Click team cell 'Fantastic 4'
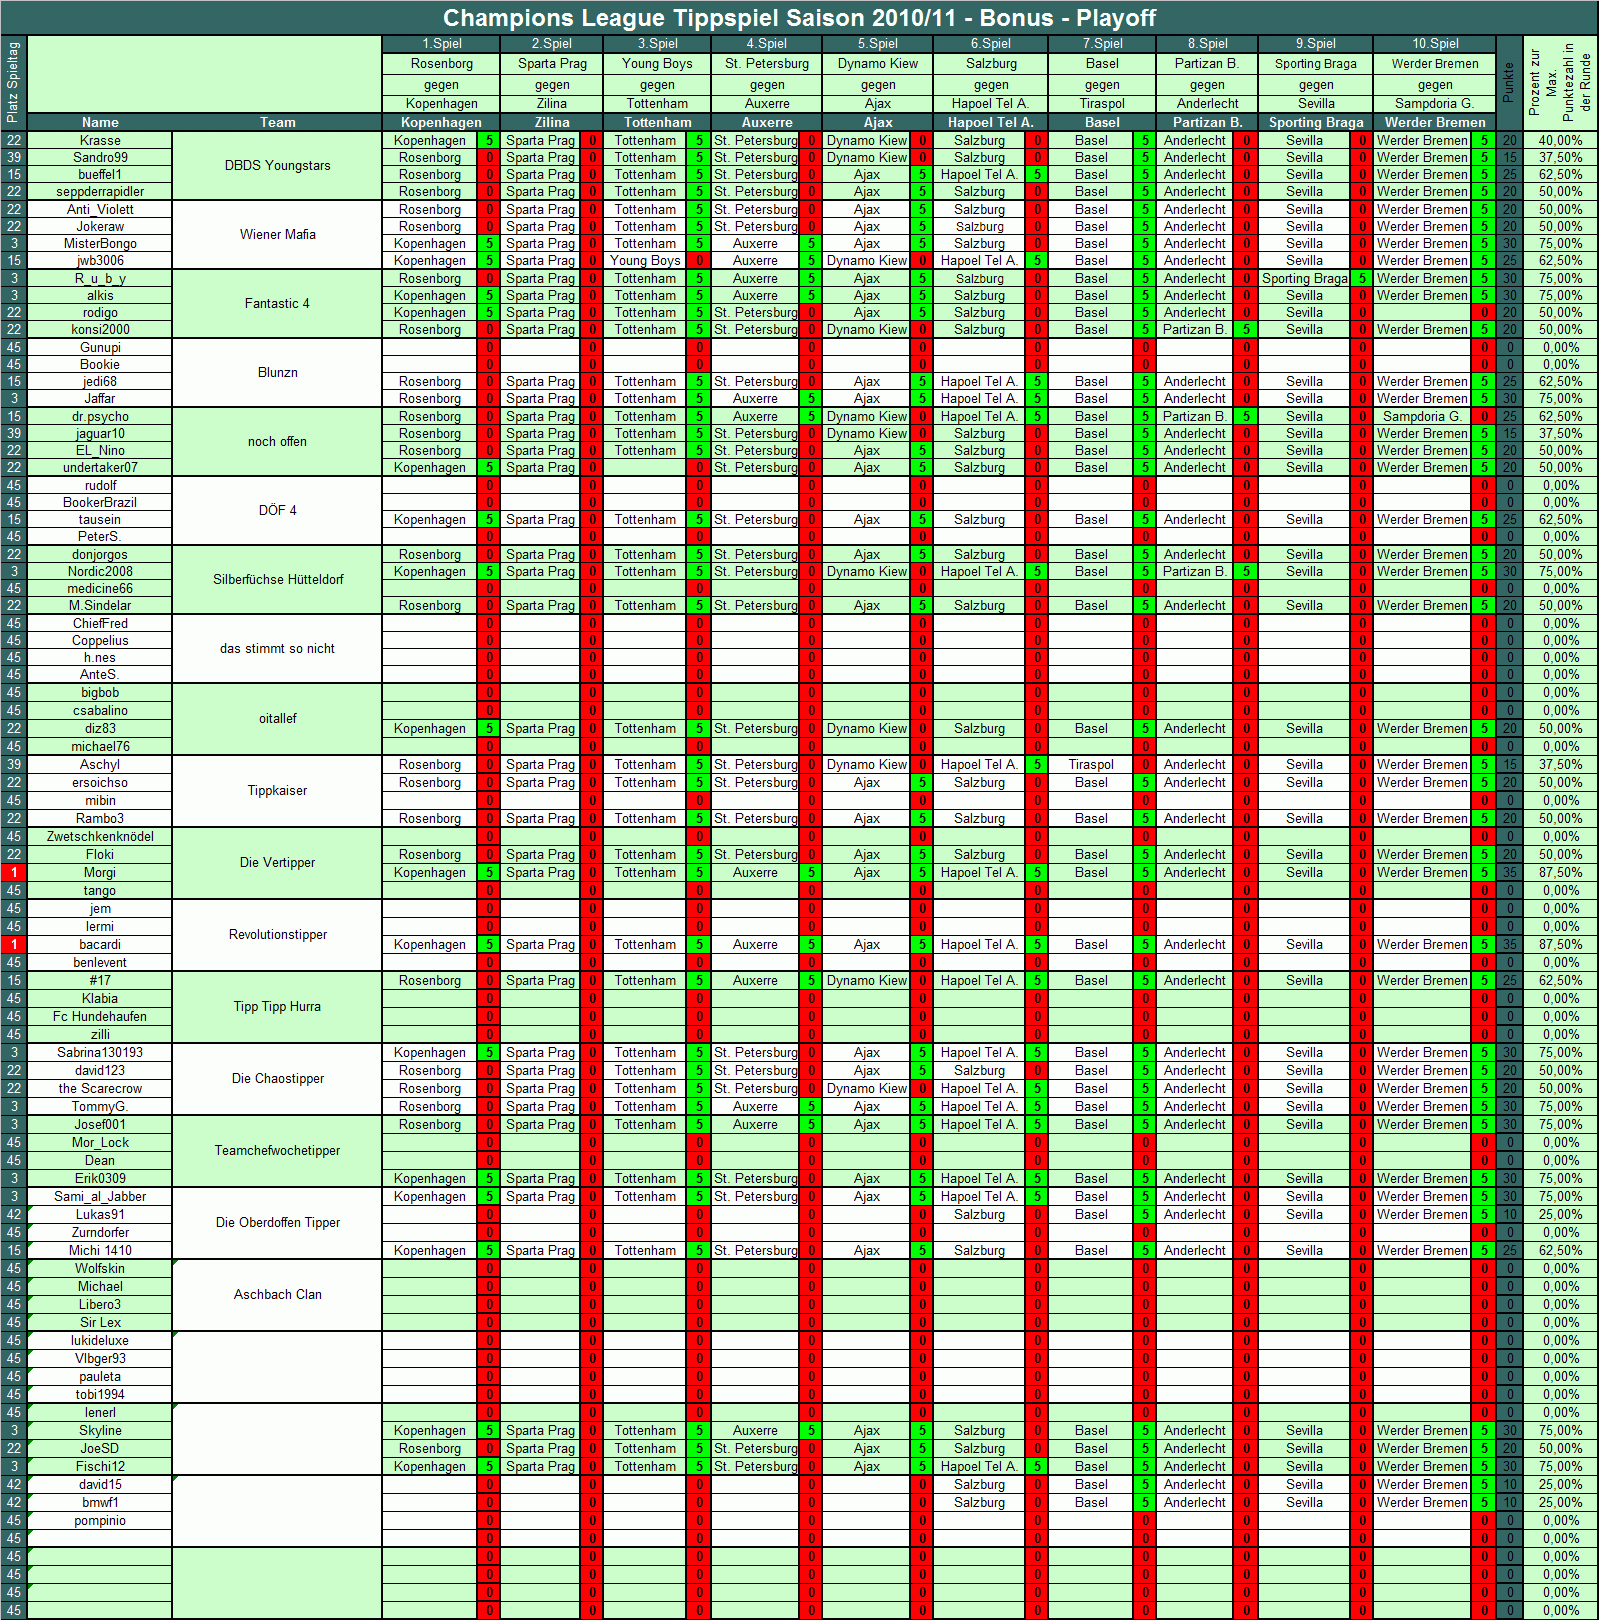1599x1620 pixels. point(277,304)
